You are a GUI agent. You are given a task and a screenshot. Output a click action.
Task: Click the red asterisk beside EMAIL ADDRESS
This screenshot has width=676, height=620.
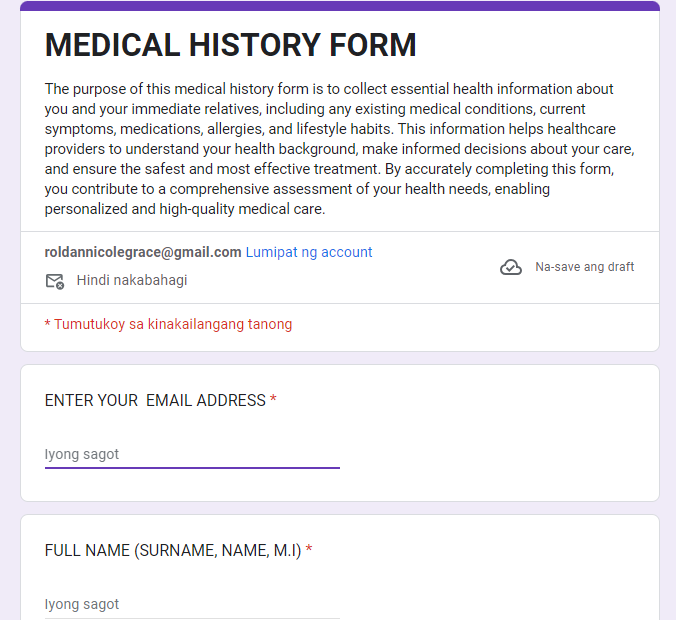tap(273, 400)
